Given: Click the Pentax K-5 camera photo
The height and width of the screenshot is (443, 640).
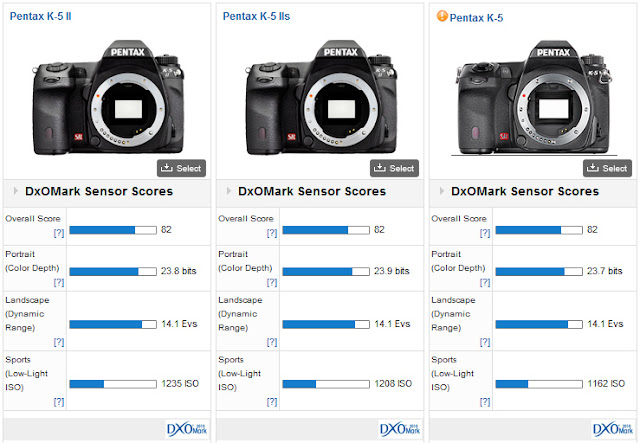Looking at the screenshot, I should [x=533, y=100].
